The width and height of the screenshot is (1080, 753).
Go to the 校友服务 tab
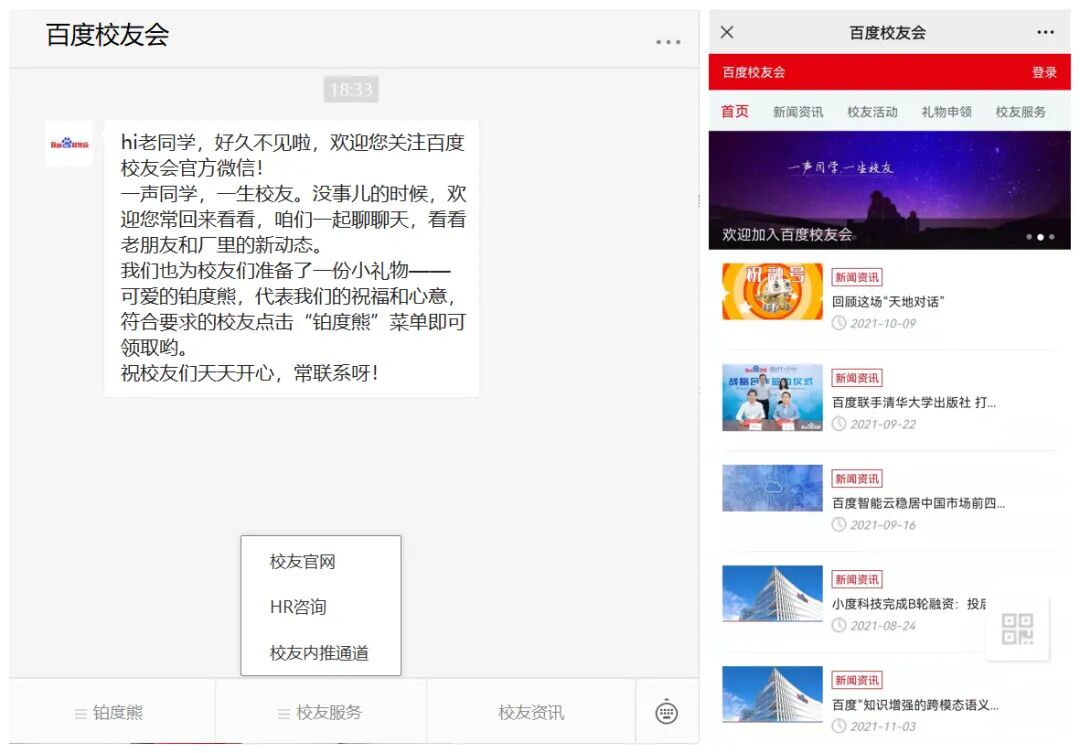click(x=1020, y=112)
